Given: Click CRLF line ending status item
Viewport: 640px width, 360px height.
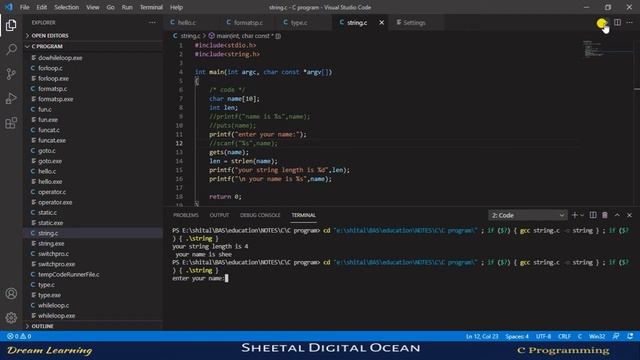Looking at the screenshot, I should [564, 336].
